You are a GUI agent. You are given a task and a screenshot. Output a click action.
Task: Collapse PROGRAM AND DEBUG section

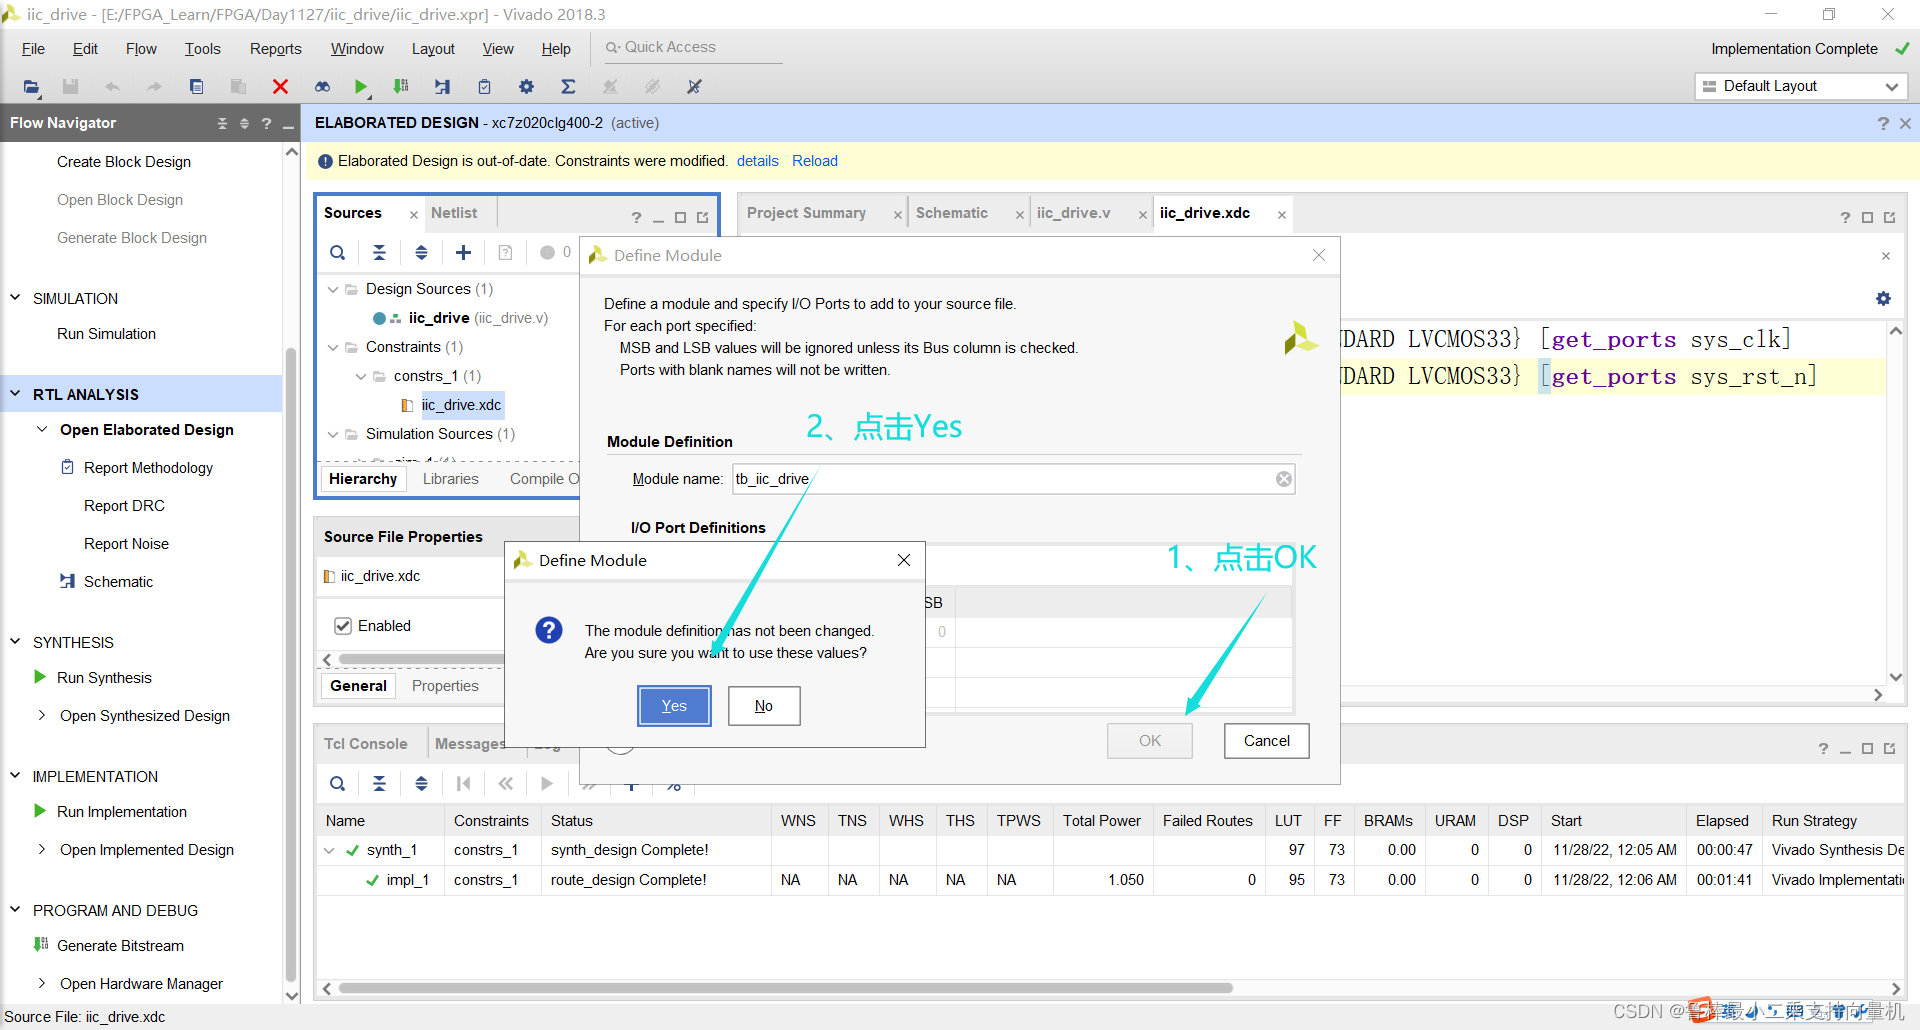pyautogui.click(x=15, y=910)
